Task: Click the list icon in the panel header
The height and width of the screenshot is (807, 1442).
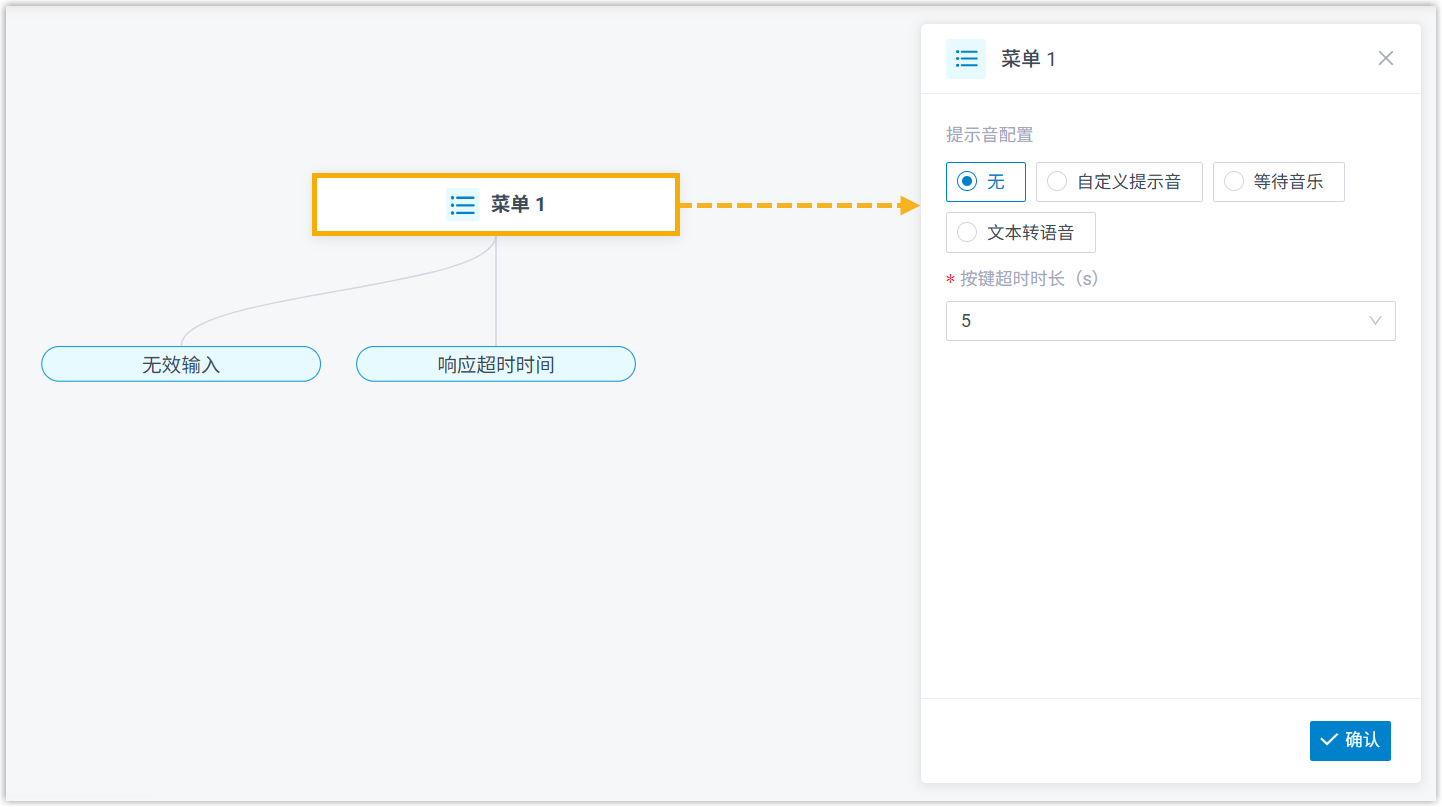Action: click(x=965, y=59)
